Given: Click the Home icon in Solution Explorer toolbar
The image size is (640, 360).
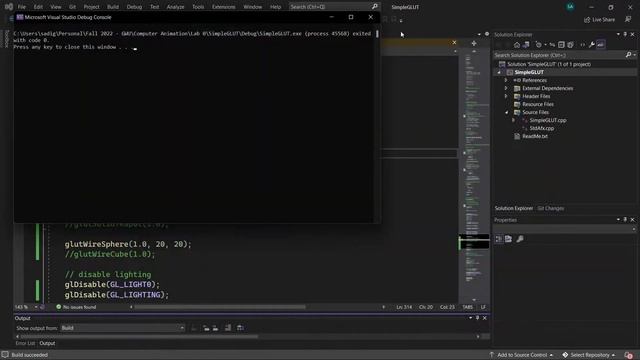Looking at the screenshot, I should point(517,45).
